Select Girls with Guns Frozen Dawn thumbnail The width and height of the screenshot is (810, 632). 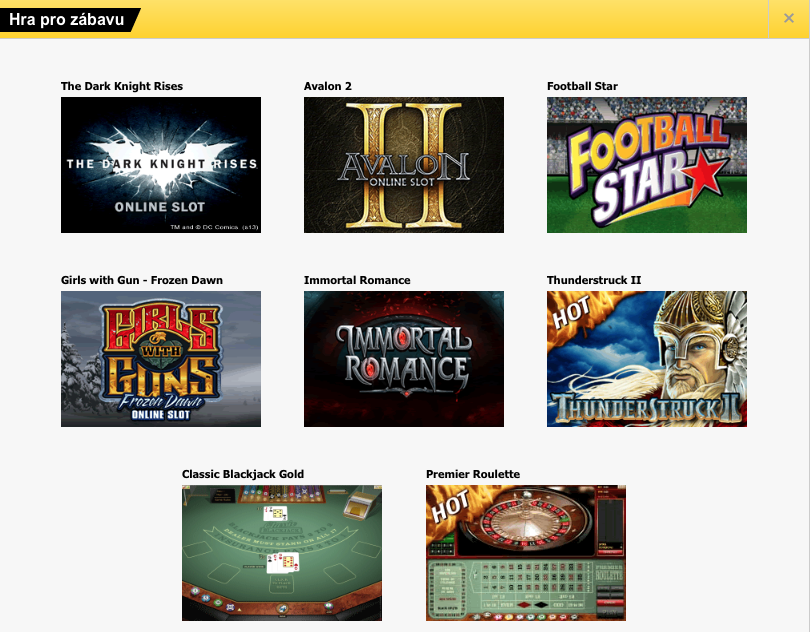161,359
